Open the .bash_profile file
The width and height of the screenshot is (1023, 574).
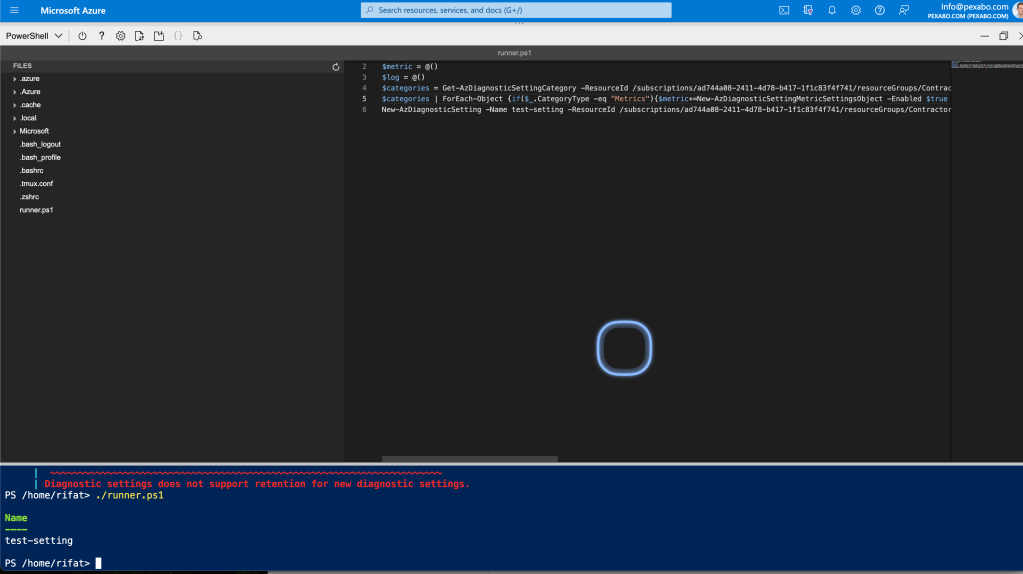click(x=40, y=157)
